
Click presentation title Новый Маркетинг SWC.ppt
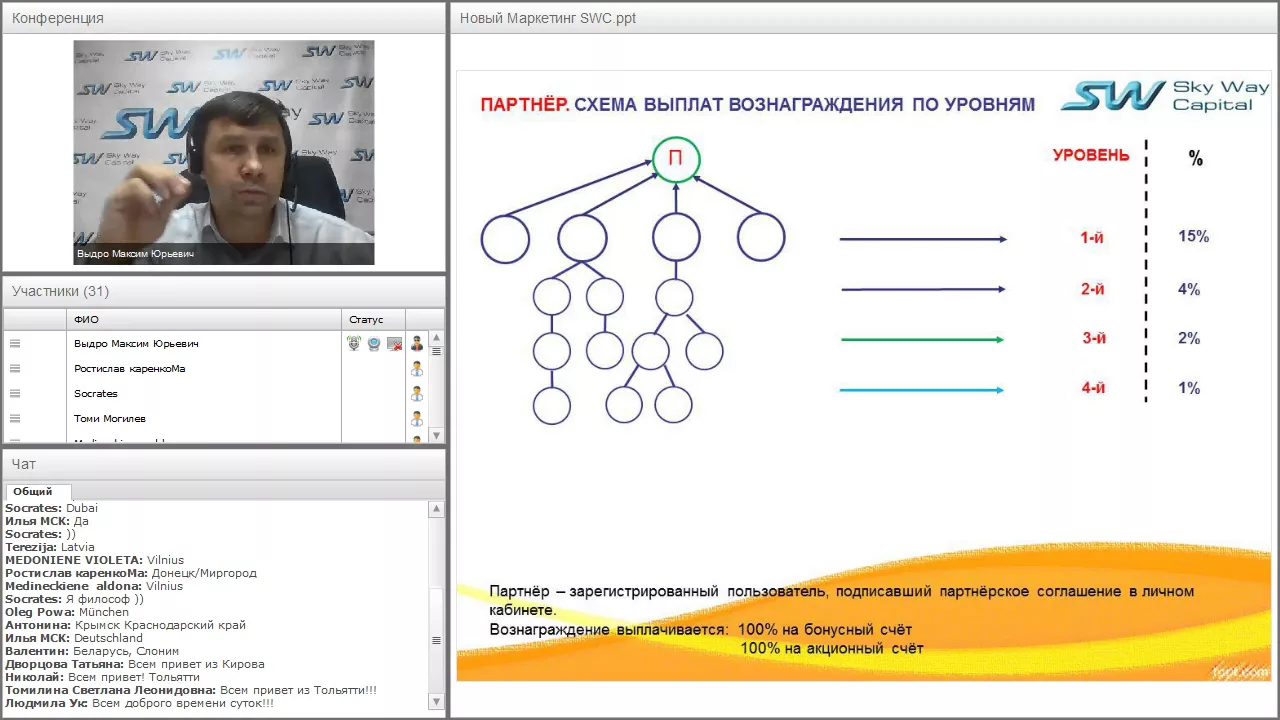pos(547,18)
